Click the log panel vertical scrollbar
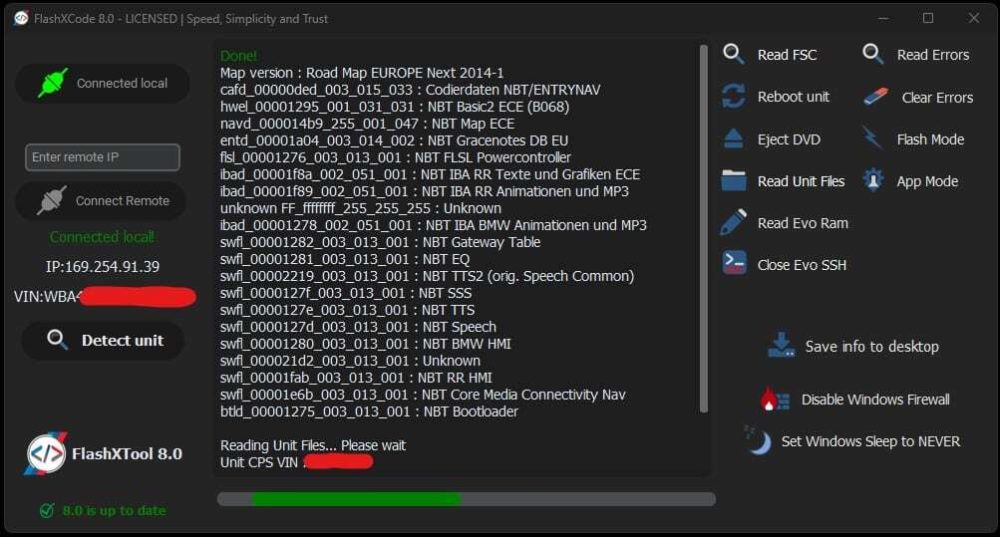Viewport: 1000px width, 537px height. [703, 228]
